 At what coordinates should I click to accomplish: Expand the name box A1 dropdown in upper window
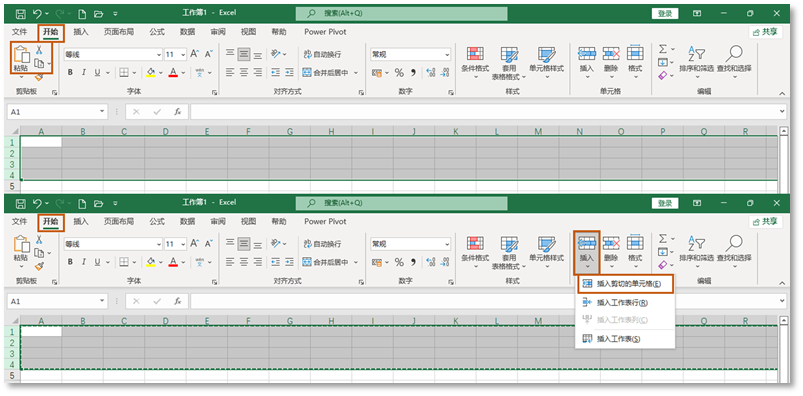103,112
